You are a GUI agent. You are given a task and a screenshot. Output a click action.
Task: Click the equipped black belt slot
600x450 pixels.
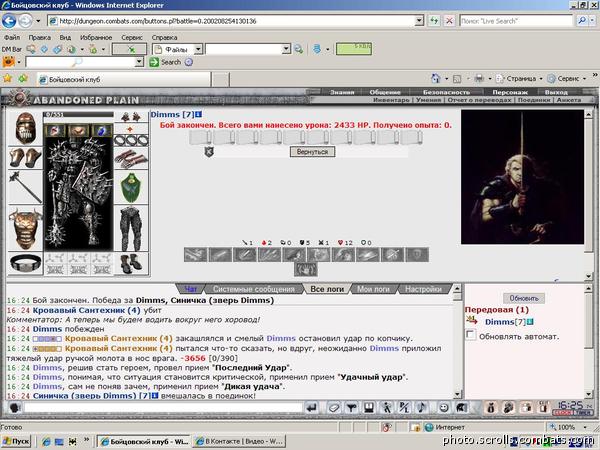[x=25, y=263]
